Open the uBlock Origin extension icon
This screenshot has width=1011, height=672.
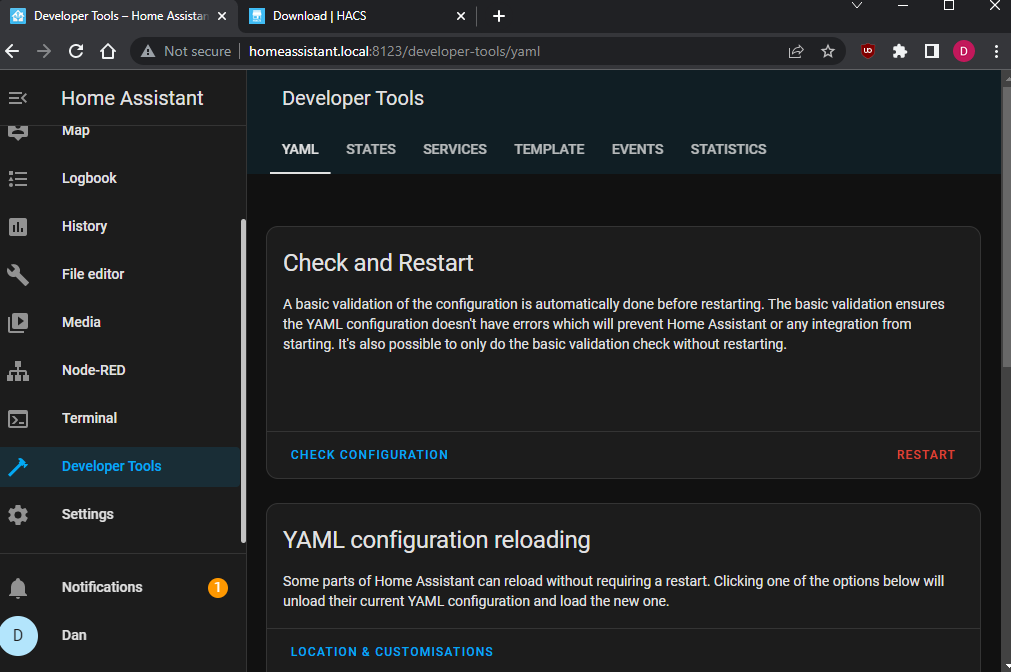pos(868,51)
